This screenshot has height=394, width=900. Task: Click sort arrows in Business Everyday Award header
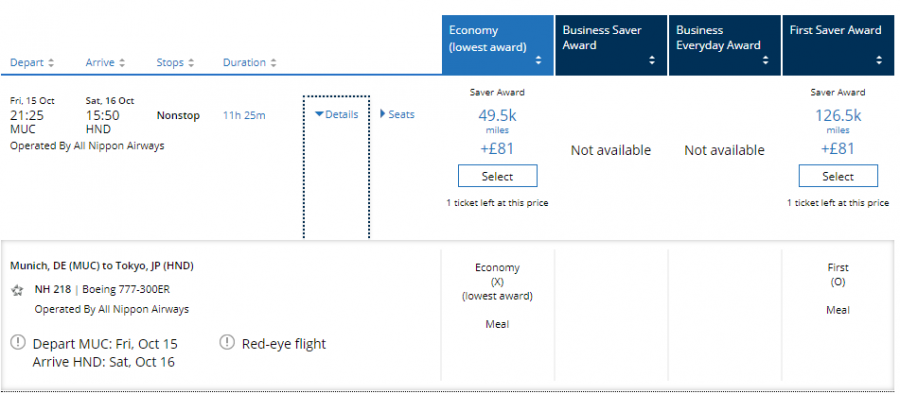(765, 60)
